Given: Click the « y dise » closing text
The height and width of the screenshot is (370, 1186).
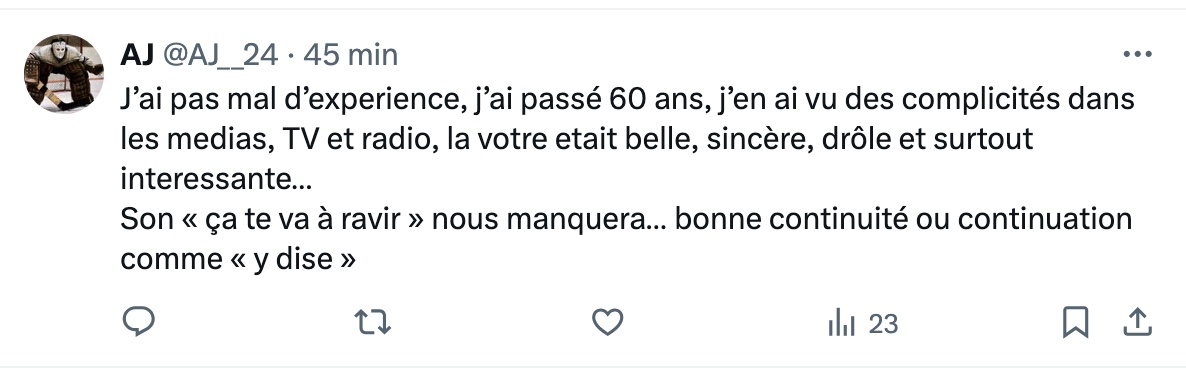Looking at the screenshot, I should click(x=292, y=260).
